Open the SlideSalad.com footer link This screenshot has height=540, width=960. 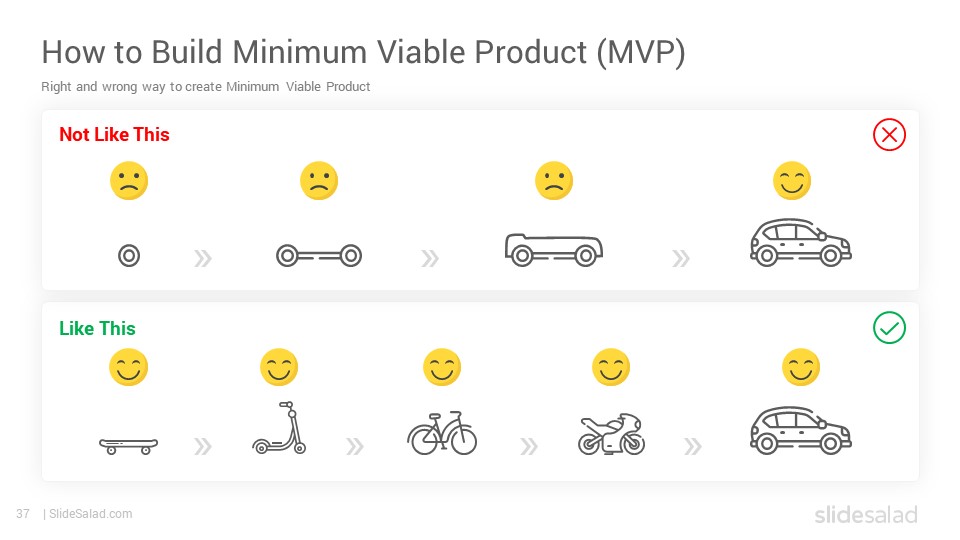(x=90, y=514)
